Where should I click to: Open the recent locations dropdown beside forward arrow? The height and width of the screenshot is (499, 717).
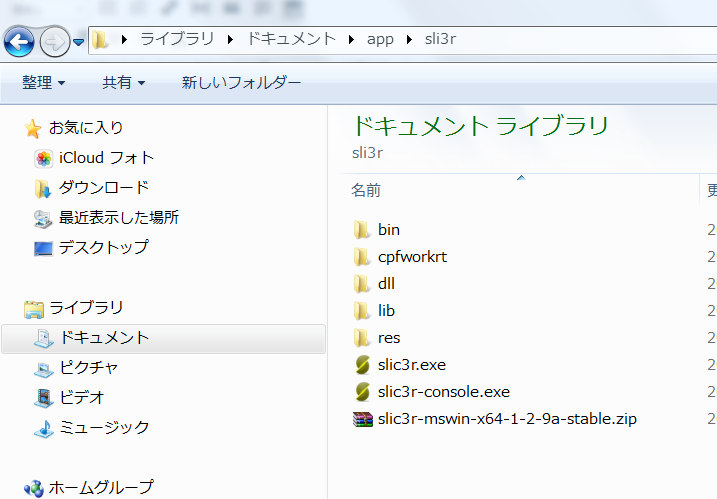(x=79, y=42)
